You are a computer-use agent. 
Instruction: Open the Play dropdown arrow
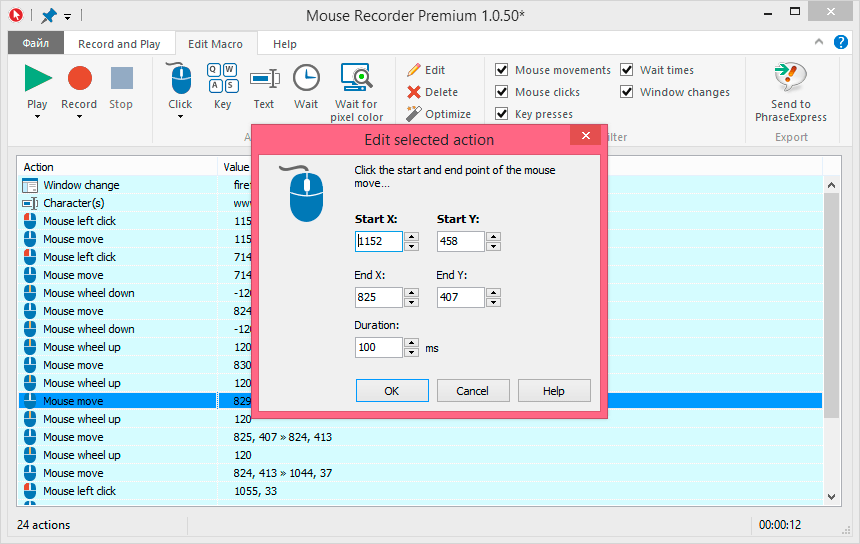click(37, 117)
